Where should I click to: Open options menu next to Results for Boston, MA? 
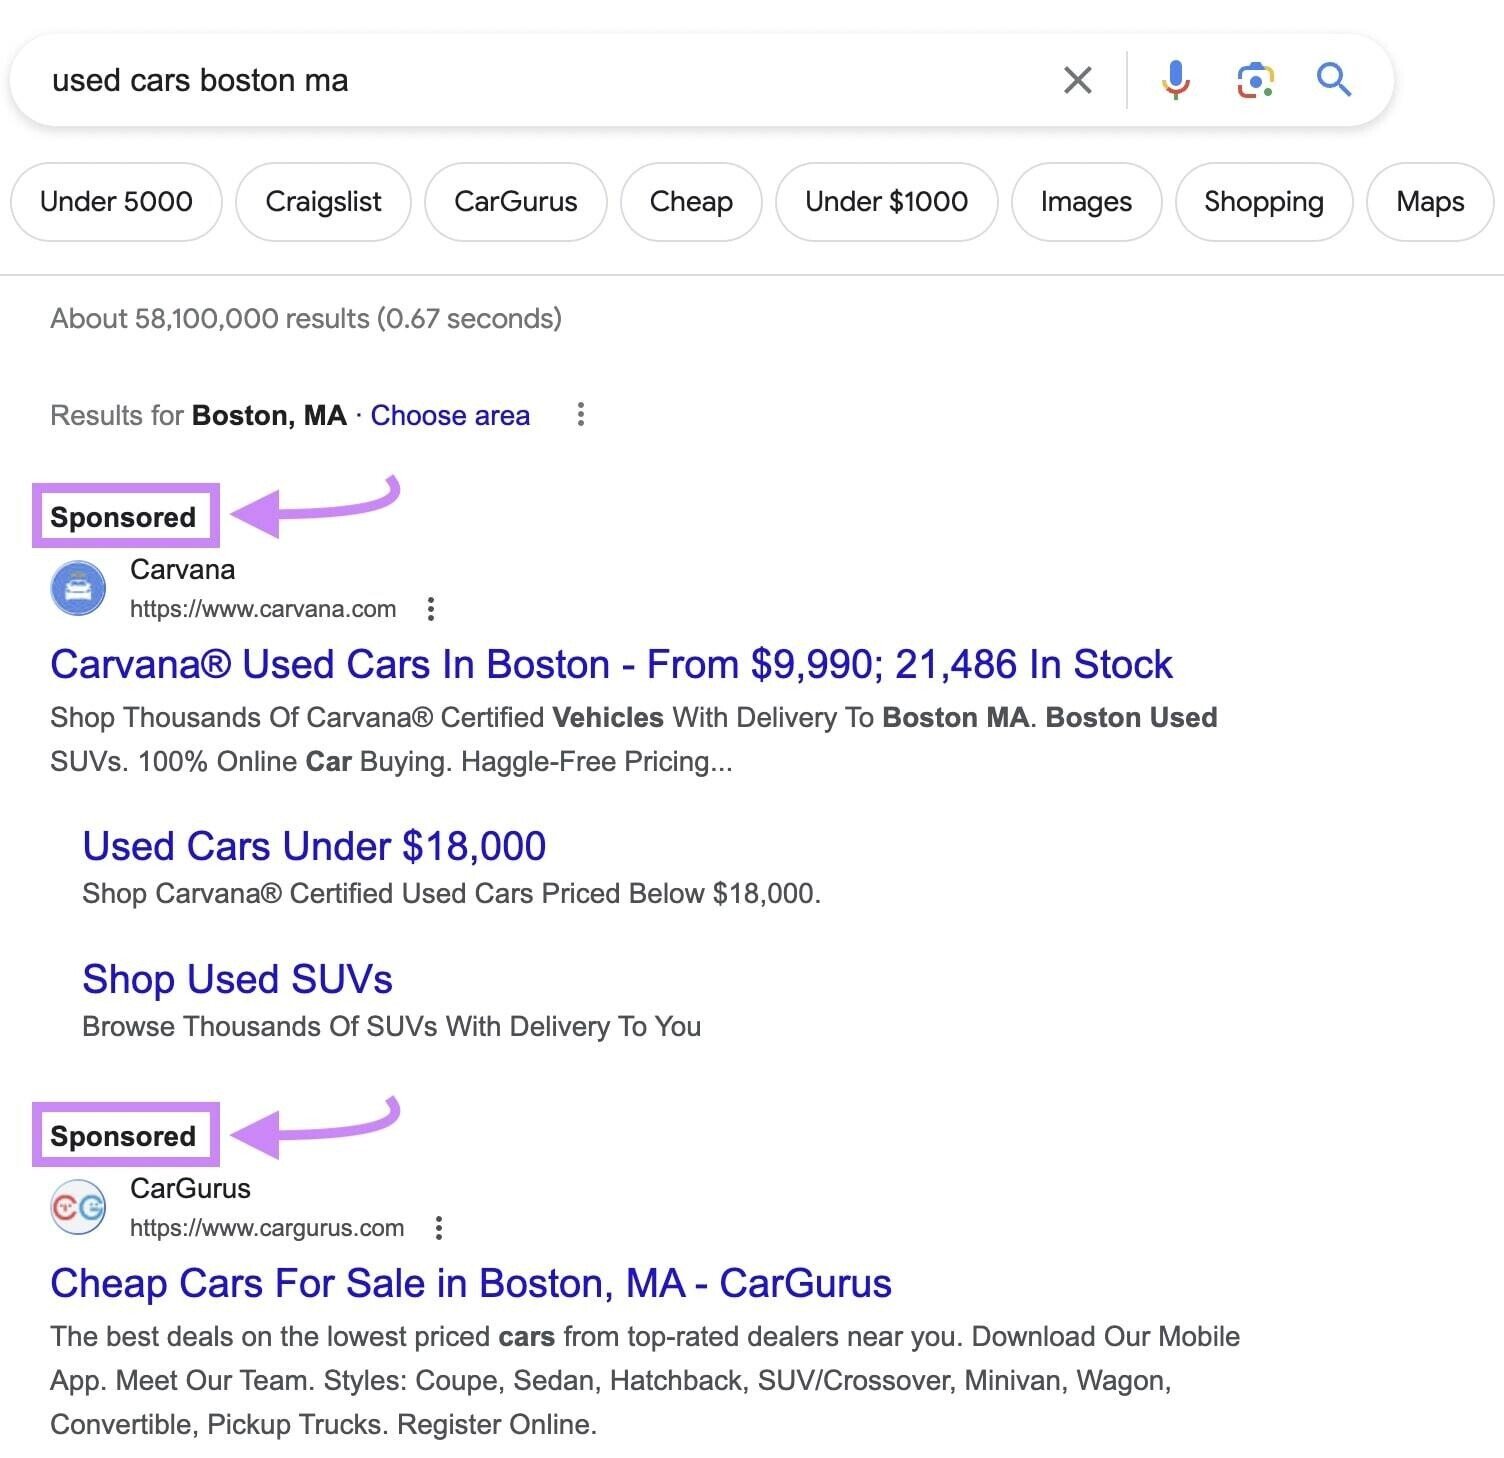pos(581,414)
